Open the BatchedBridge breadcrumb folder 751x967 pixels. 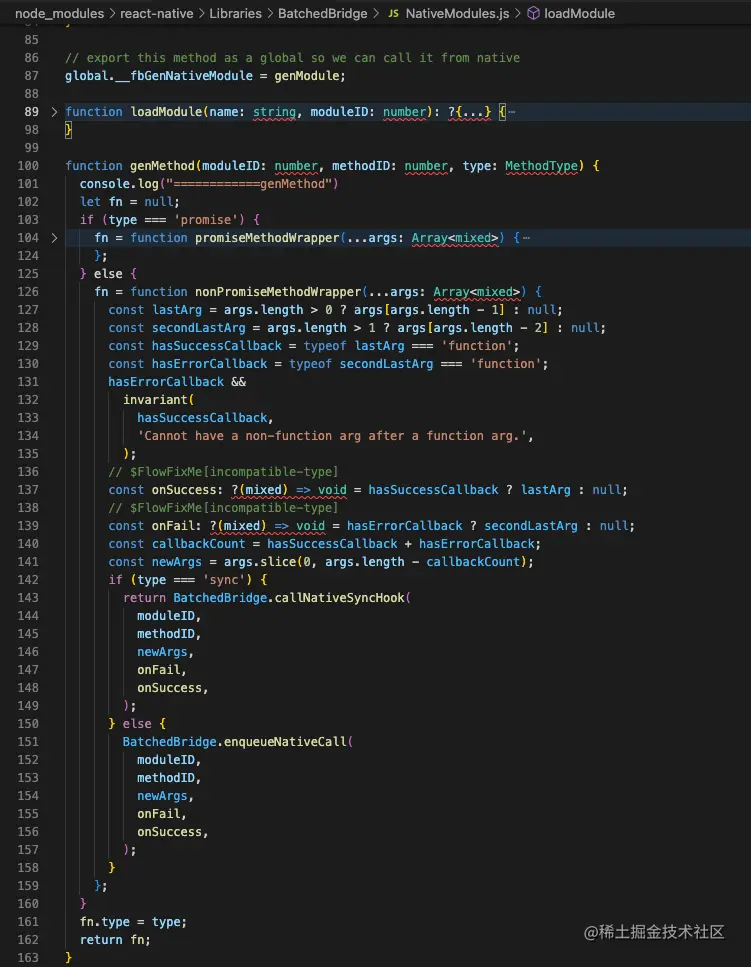322,13
